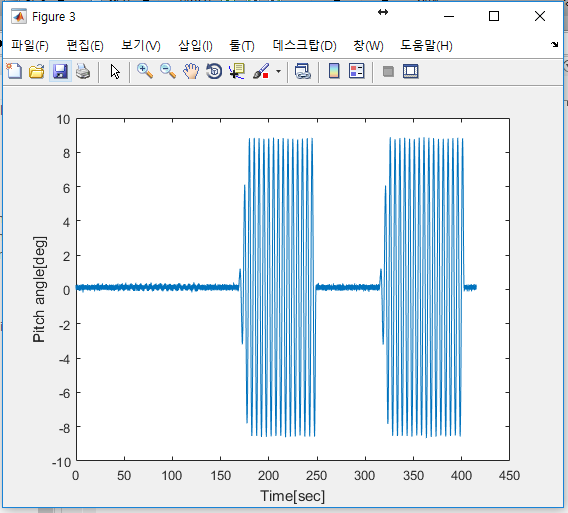Viewport: 568px width, 513px height.
Task: Open the 창(W) menu
Action: tap(368, 46)
